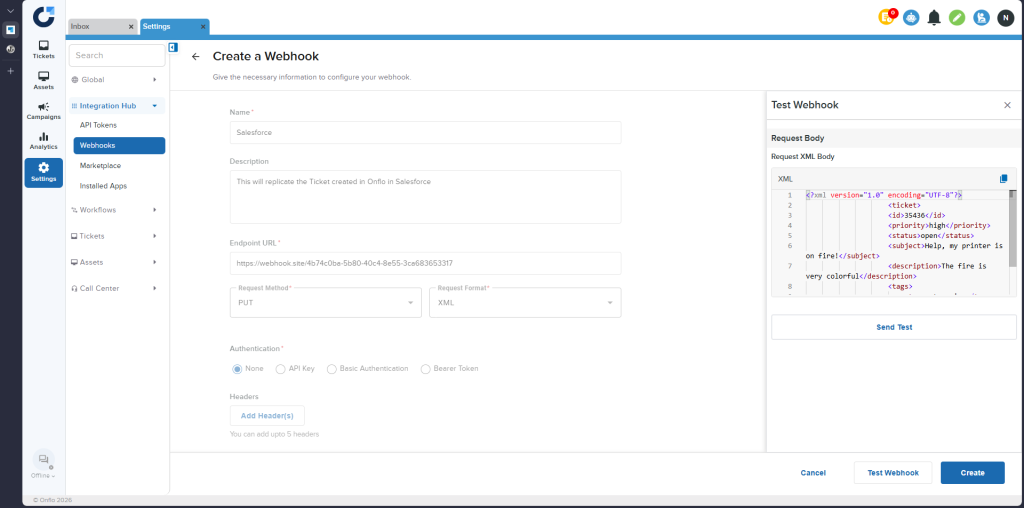
Task: Expand the Assets settings section
Action: 116,262
